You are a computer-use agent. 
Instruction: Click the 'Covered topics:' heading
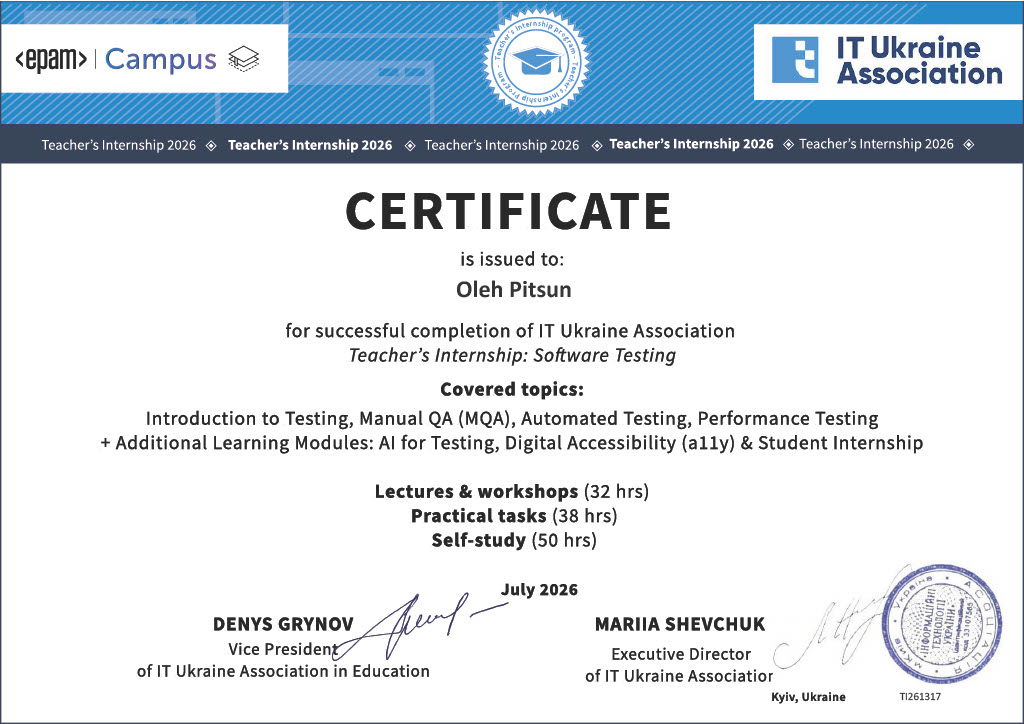(512, 389)
